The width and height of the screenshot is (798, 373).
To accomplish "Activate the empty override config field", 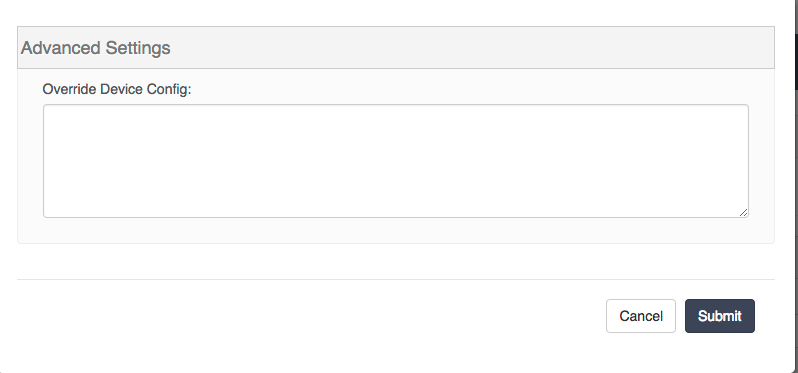I will pyautogui.click(x=396, y=161).
